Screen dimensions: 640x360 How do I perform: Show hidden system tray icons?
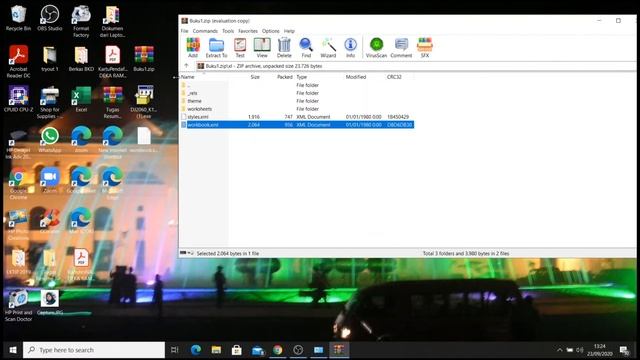pos(560,350)
